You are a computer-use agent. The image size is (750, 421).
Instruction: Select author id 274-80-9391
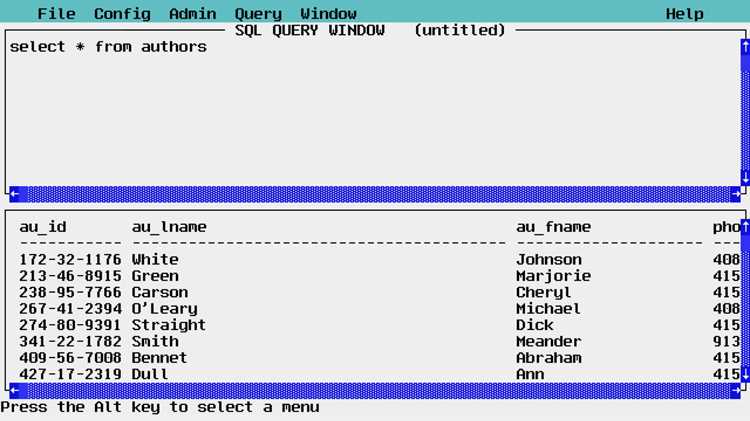pos(70,325)
